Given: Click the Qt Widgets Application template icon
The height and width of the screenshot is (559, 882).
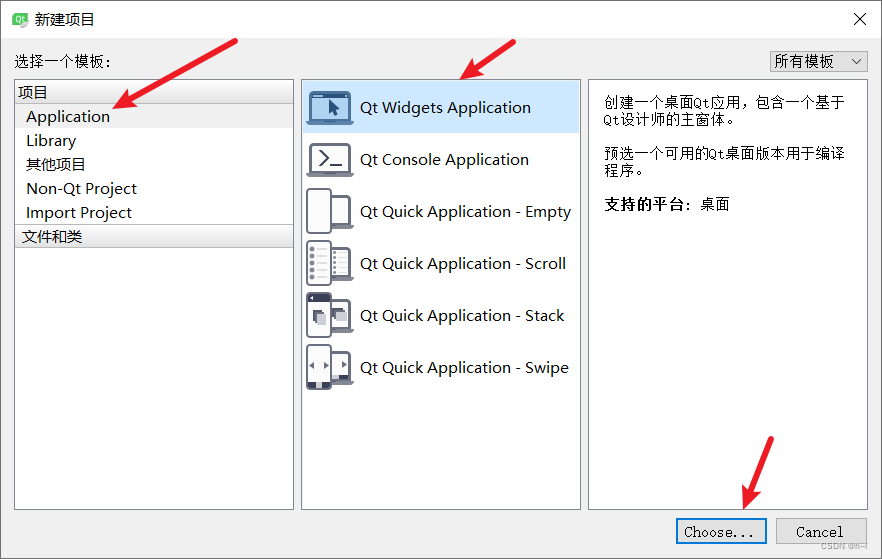Looking at the screenshot, I should coord(330,107).
